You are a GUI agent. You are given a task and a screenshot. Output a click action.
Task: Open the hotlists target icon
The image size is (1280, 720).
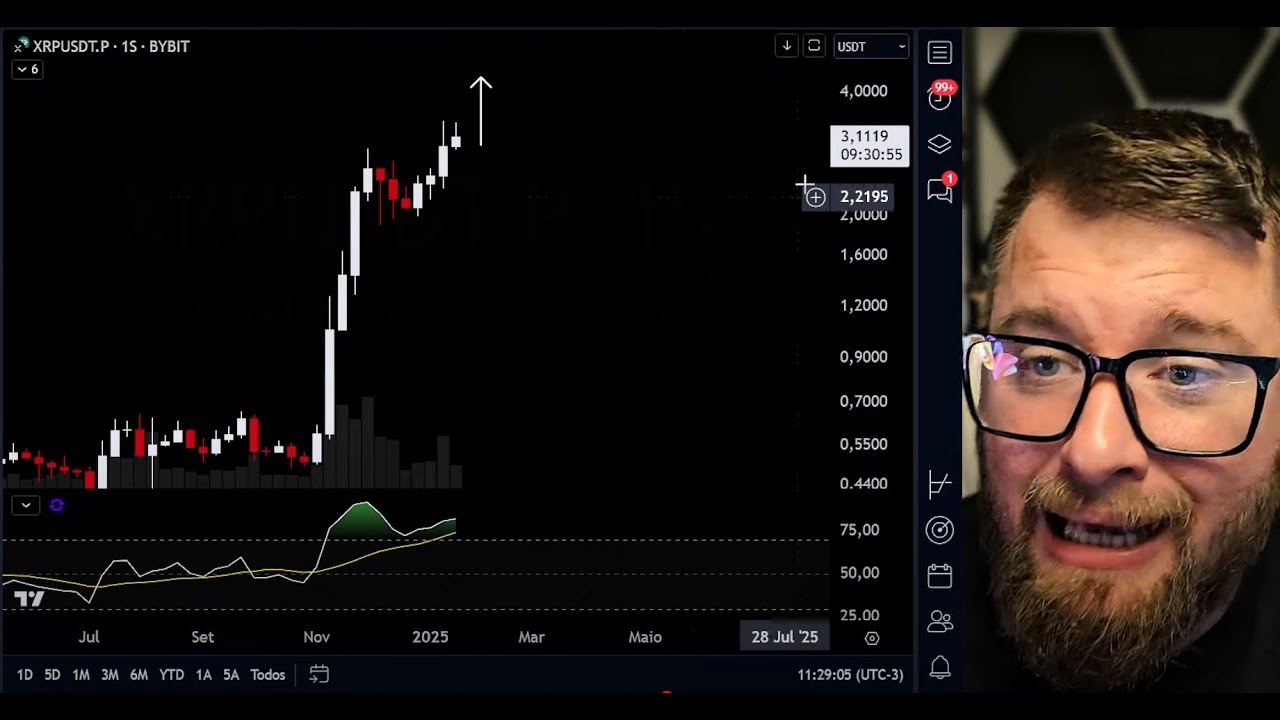coord(939,530)
